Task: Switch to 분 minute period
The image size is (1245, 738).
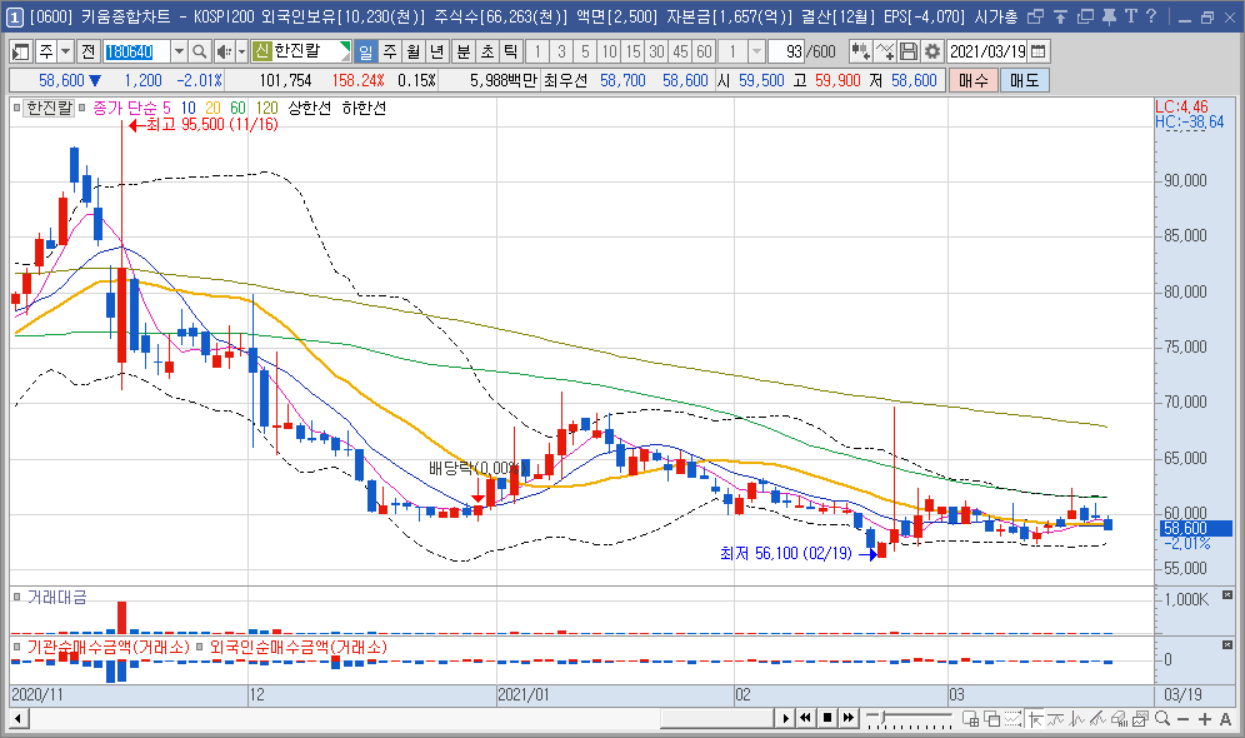Action: point(463,51)
